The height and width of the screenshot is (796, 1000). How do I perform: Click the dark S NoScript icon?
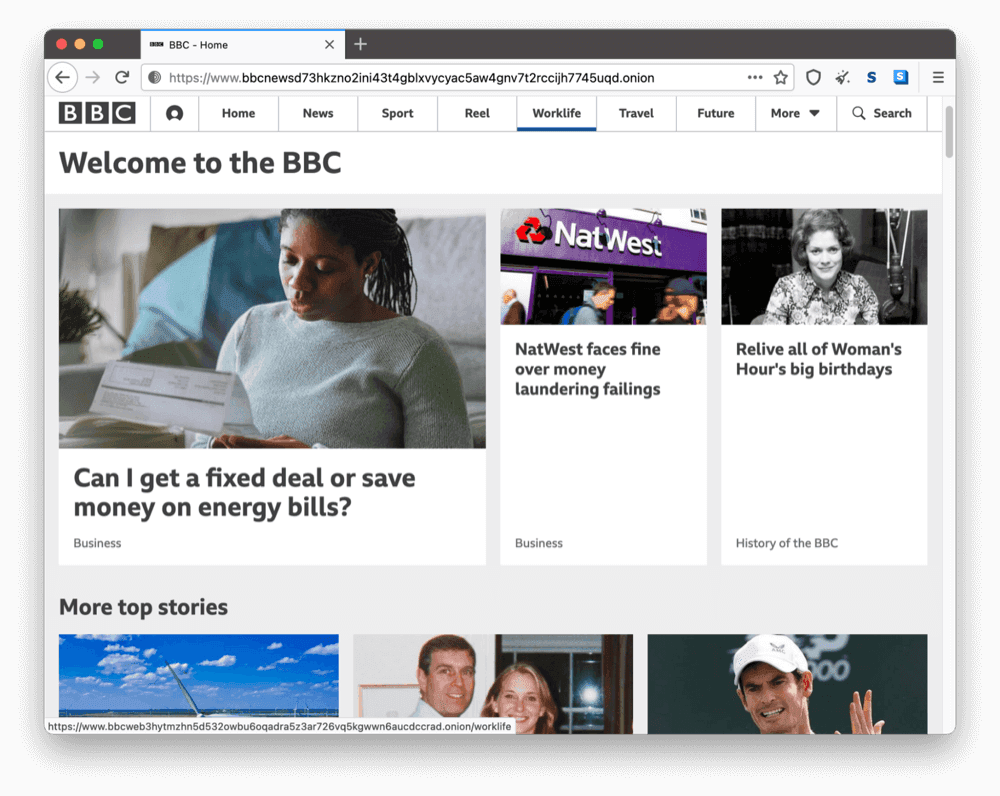click(x=872, y=77)
